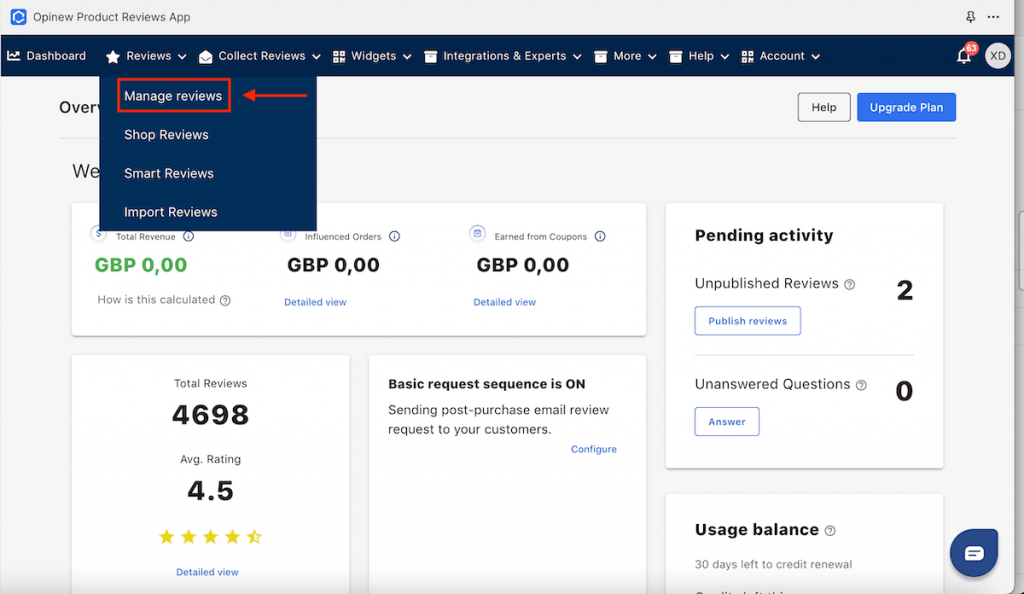The width and height of the screenshot is (1024, 594).
Task: Click info icon beside Earned from Coupons
Action: 600,237
